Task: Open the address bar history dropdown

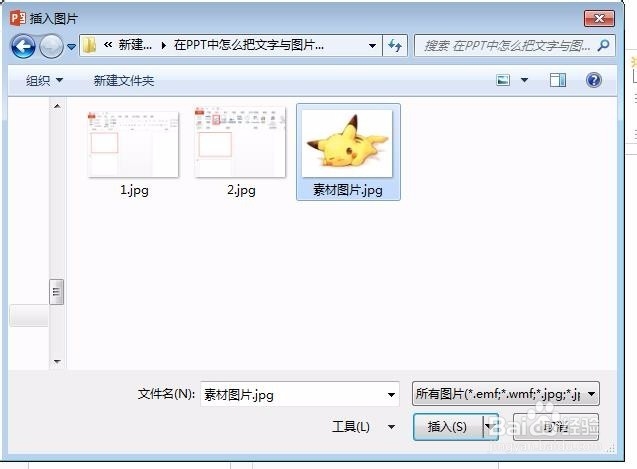Action: [372, 46]
